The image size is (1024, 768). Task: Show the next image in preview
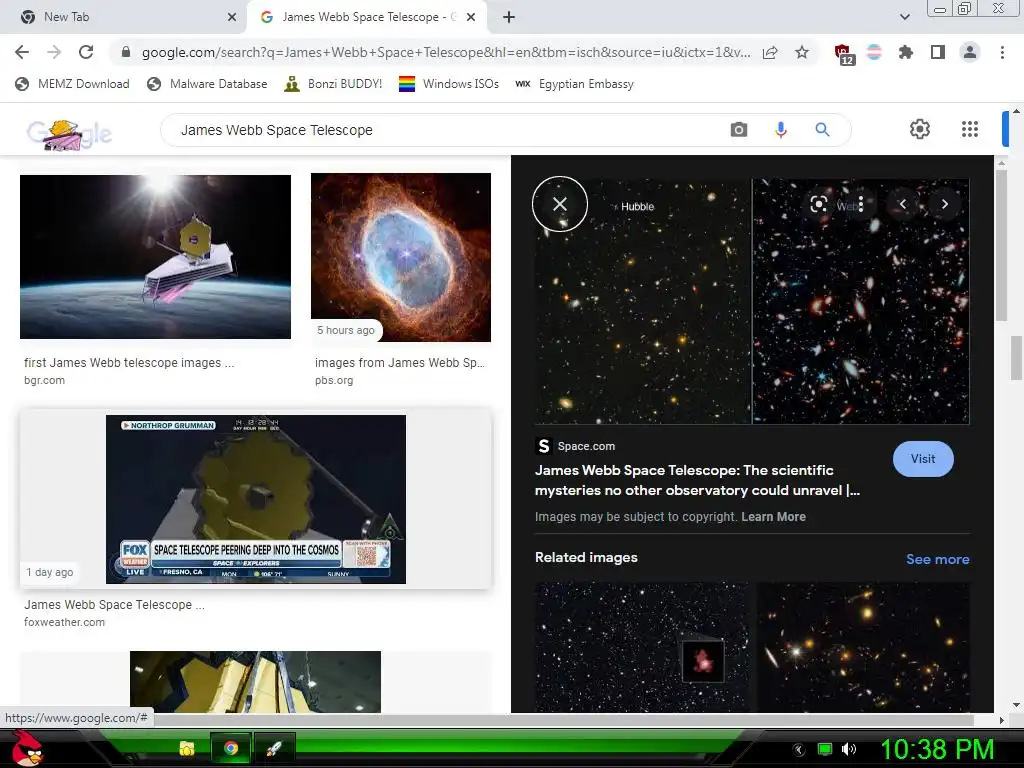944,204
